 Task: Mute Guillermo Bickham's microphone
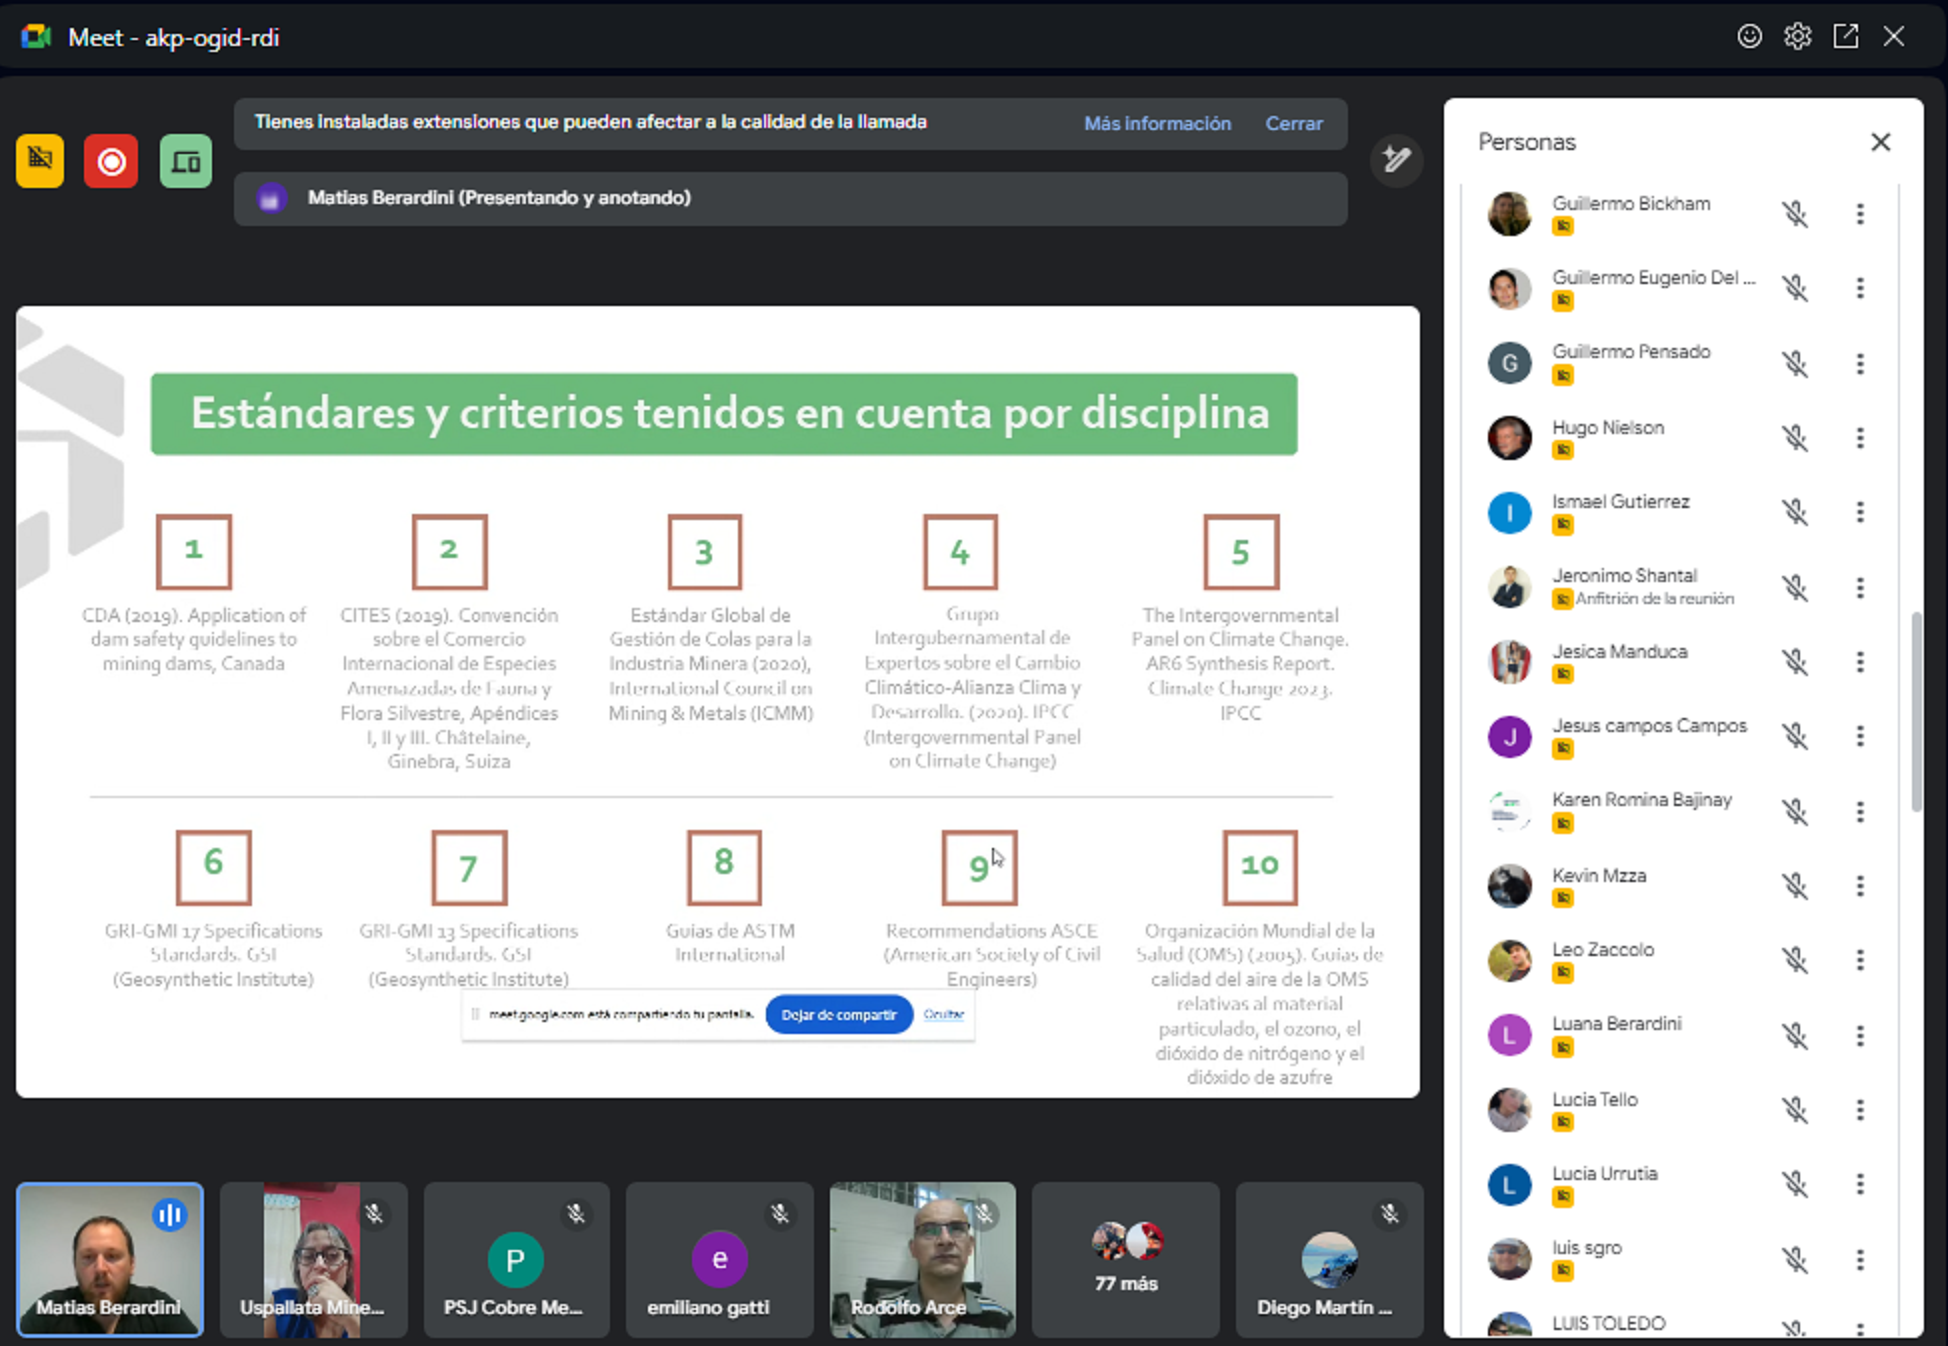[x=1795, y=214]
